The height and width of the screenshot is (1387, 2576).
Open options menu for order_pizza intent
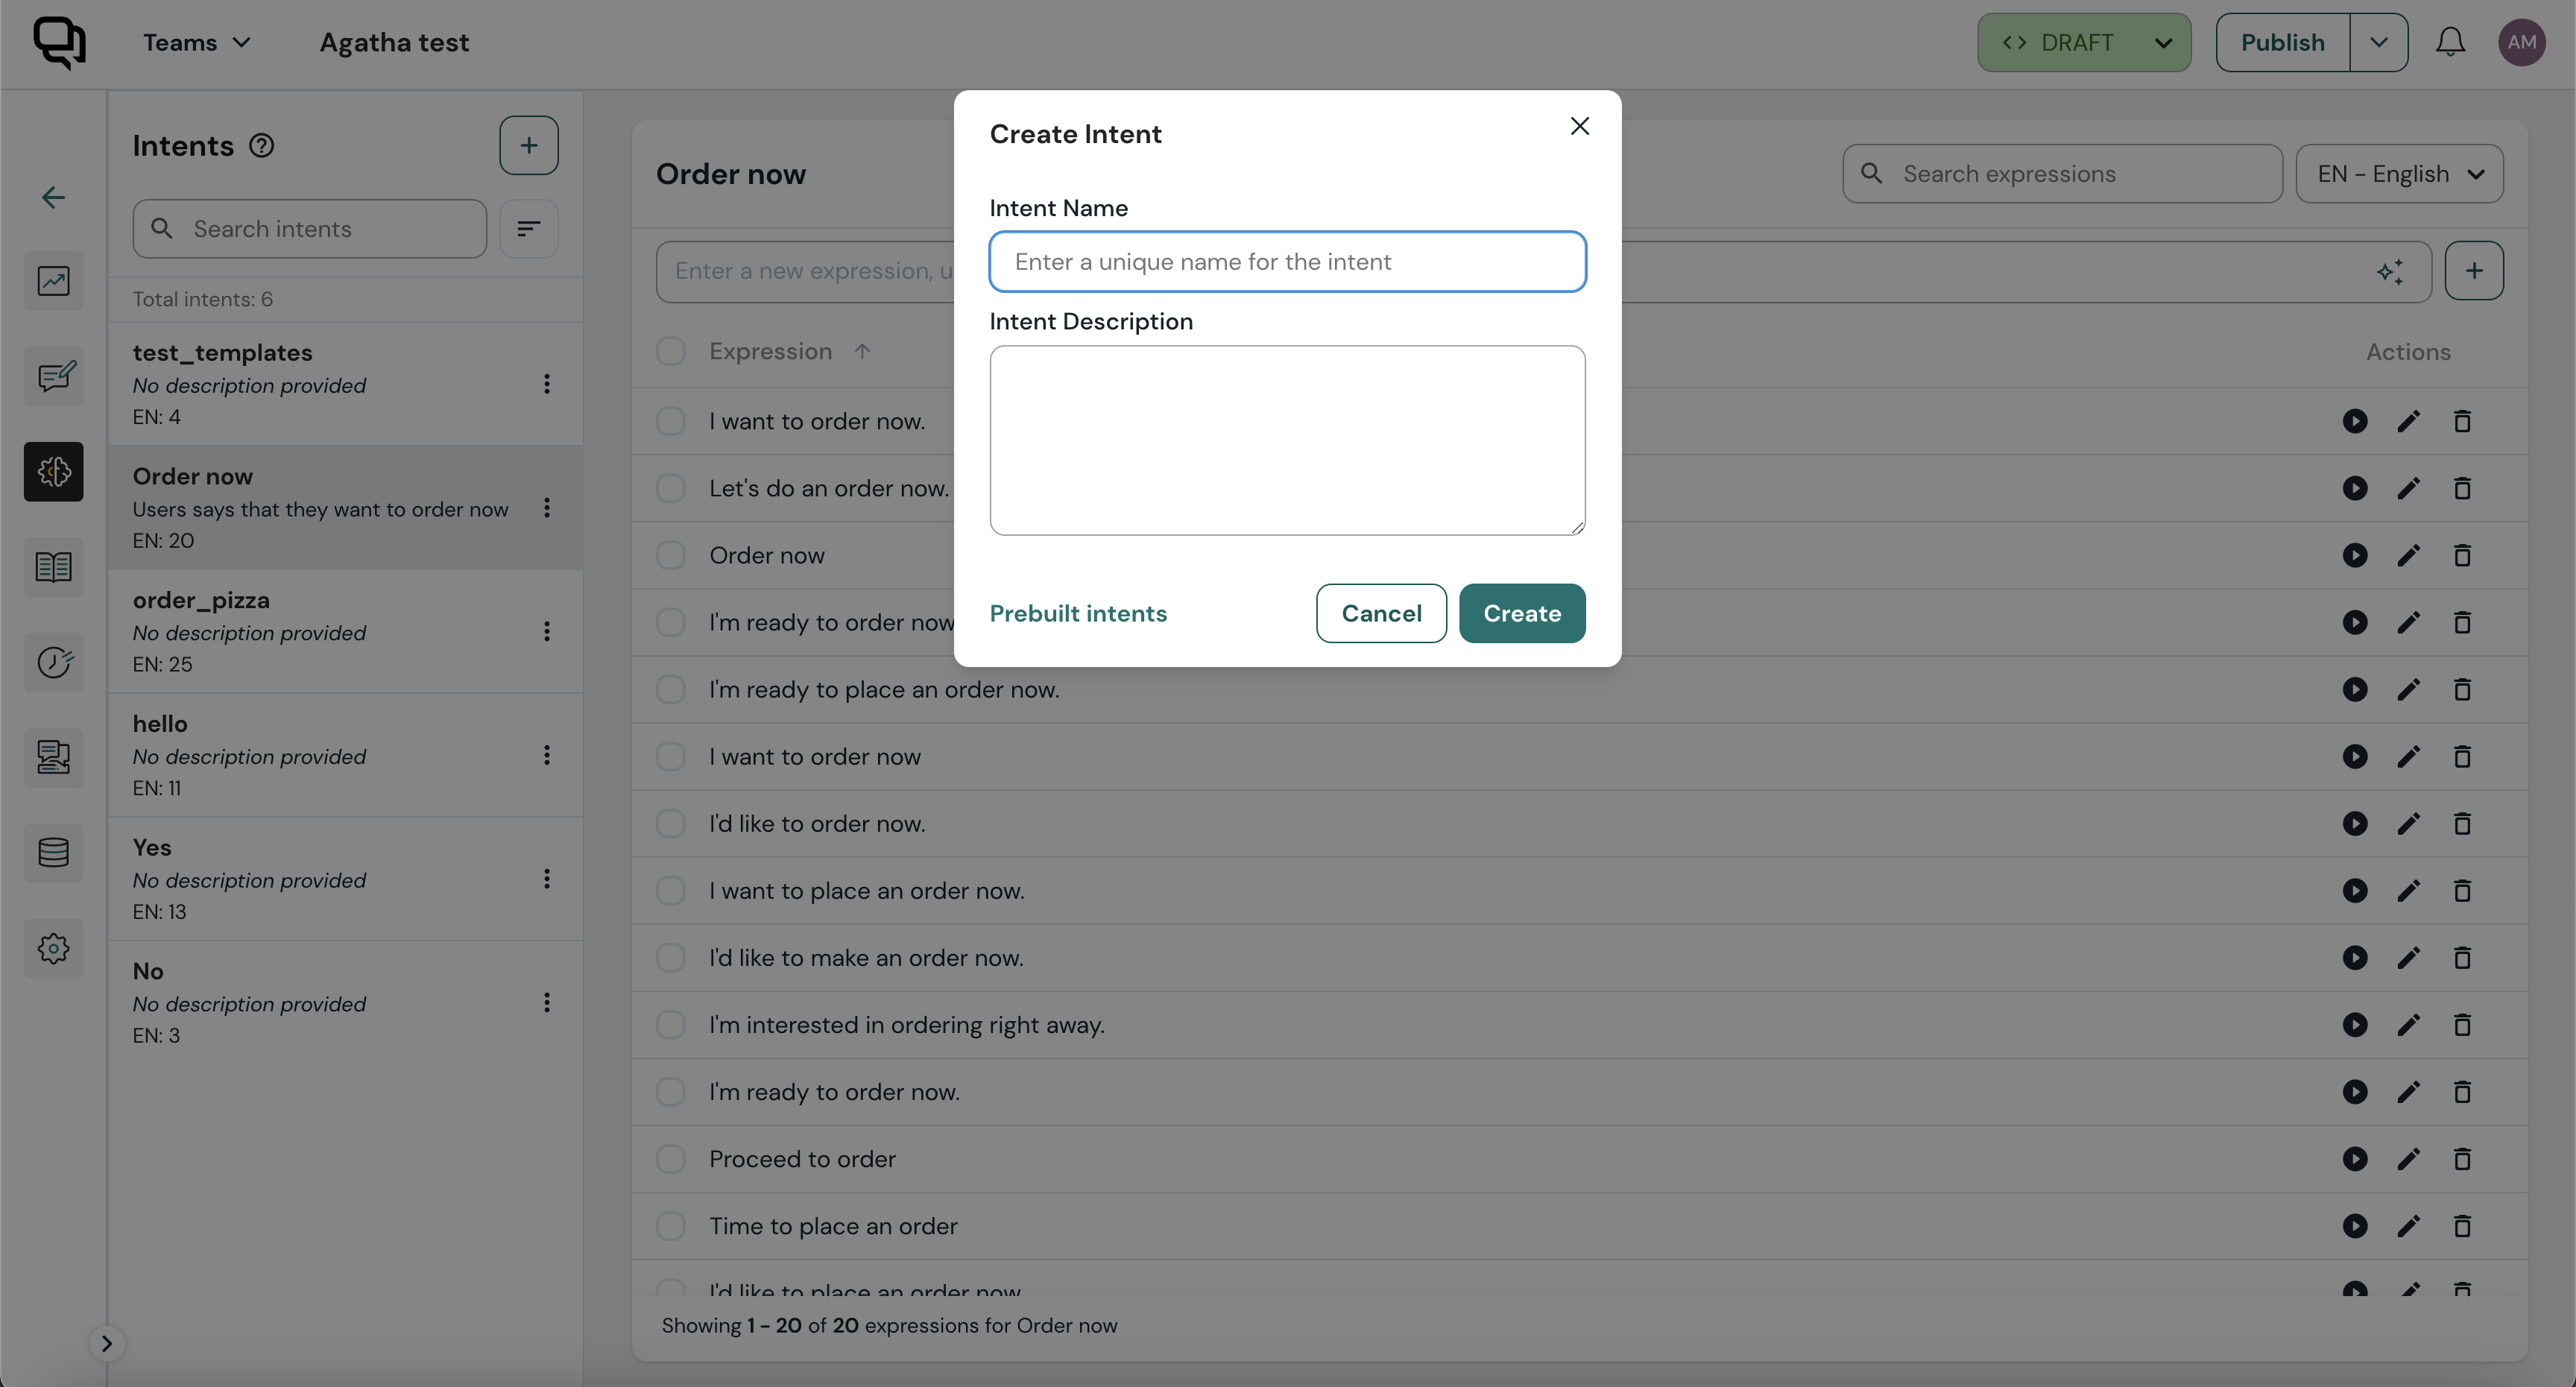547,631
